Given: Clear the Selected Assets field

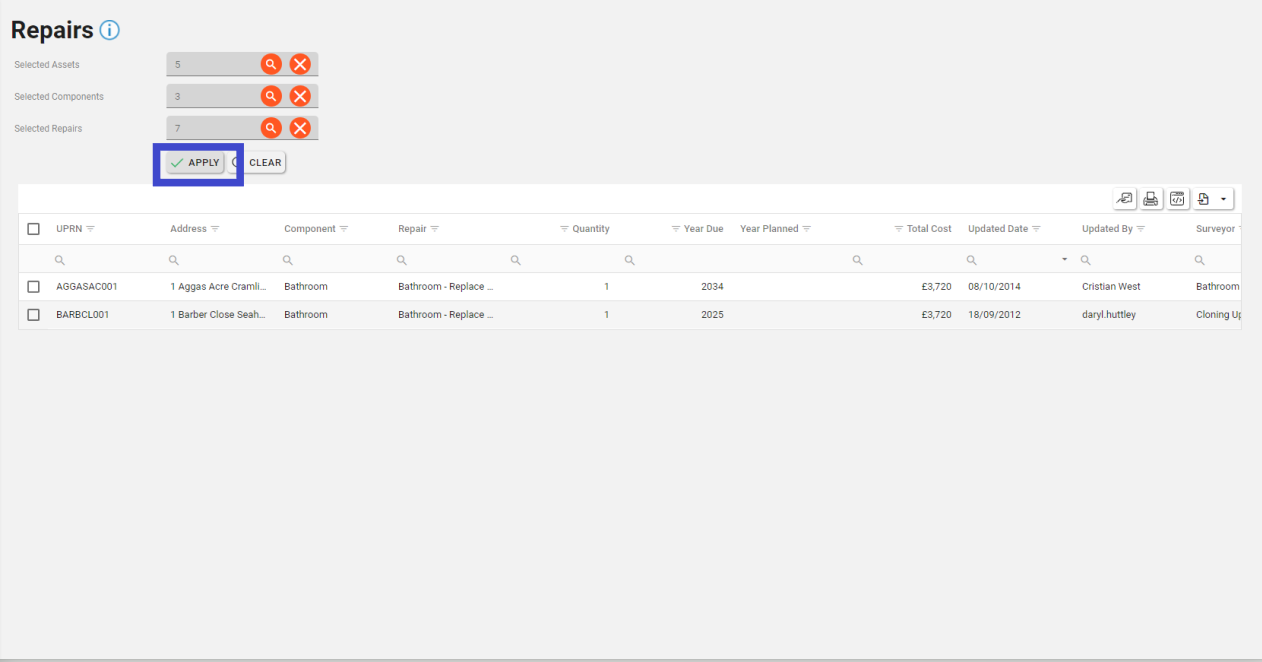Looking at the screenshot, I should (300, 64).
